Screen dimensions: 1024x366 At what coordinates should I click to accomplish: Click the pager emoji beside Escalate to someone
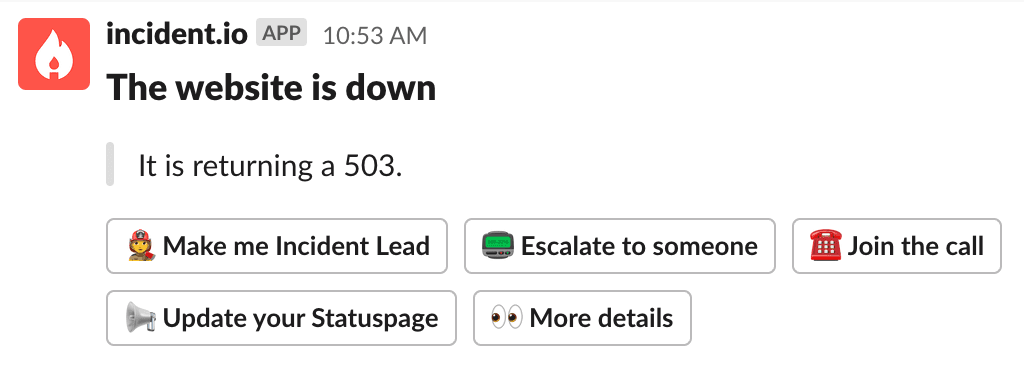[498, 246]
